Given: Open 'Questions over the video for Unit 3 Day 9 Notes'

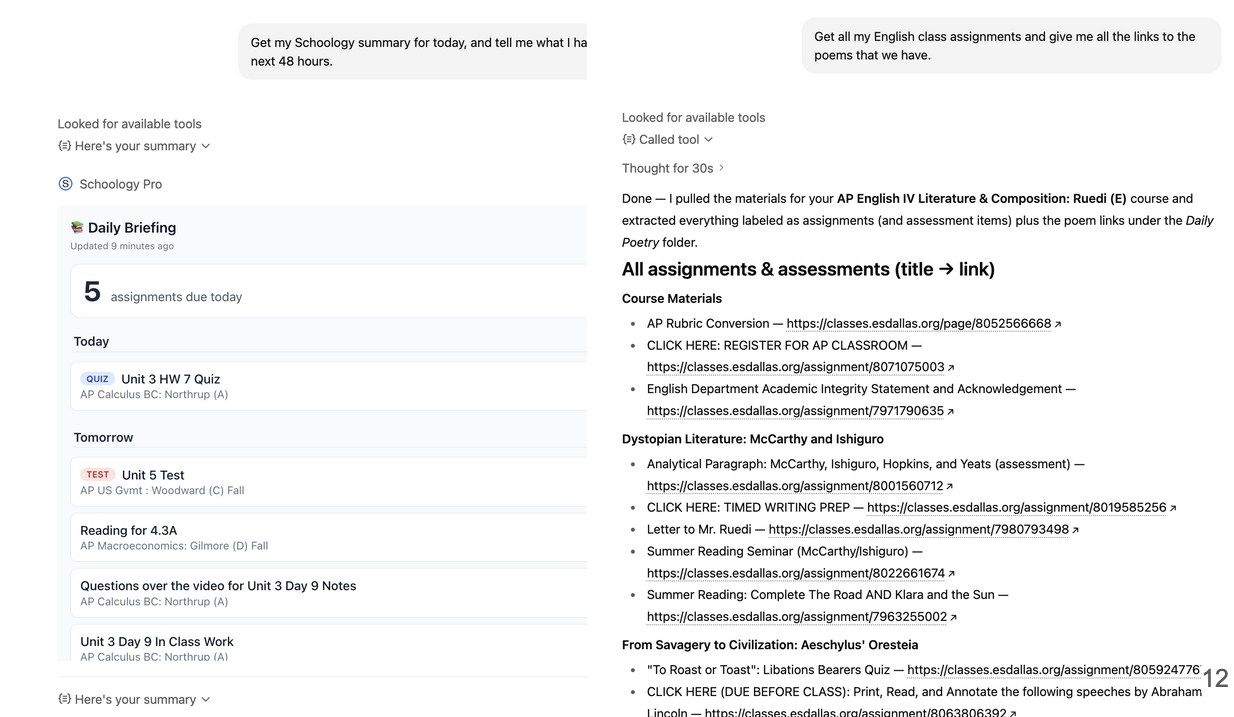Looking at the screenshot, I should (x=329, y=593).
